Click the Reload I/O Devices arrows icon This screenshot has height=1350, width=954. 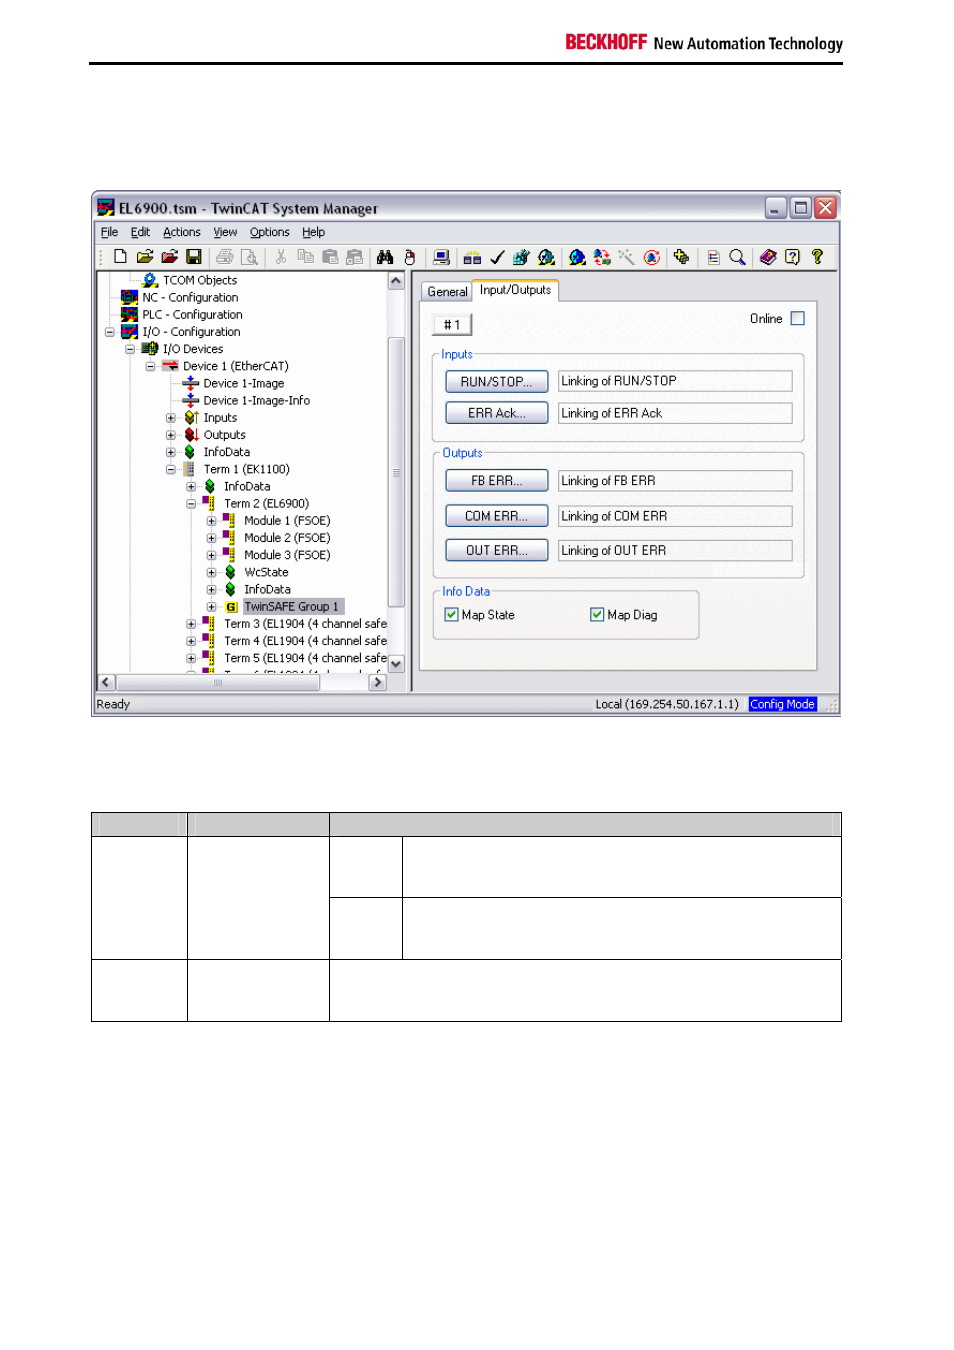click(x=602, y=257)
